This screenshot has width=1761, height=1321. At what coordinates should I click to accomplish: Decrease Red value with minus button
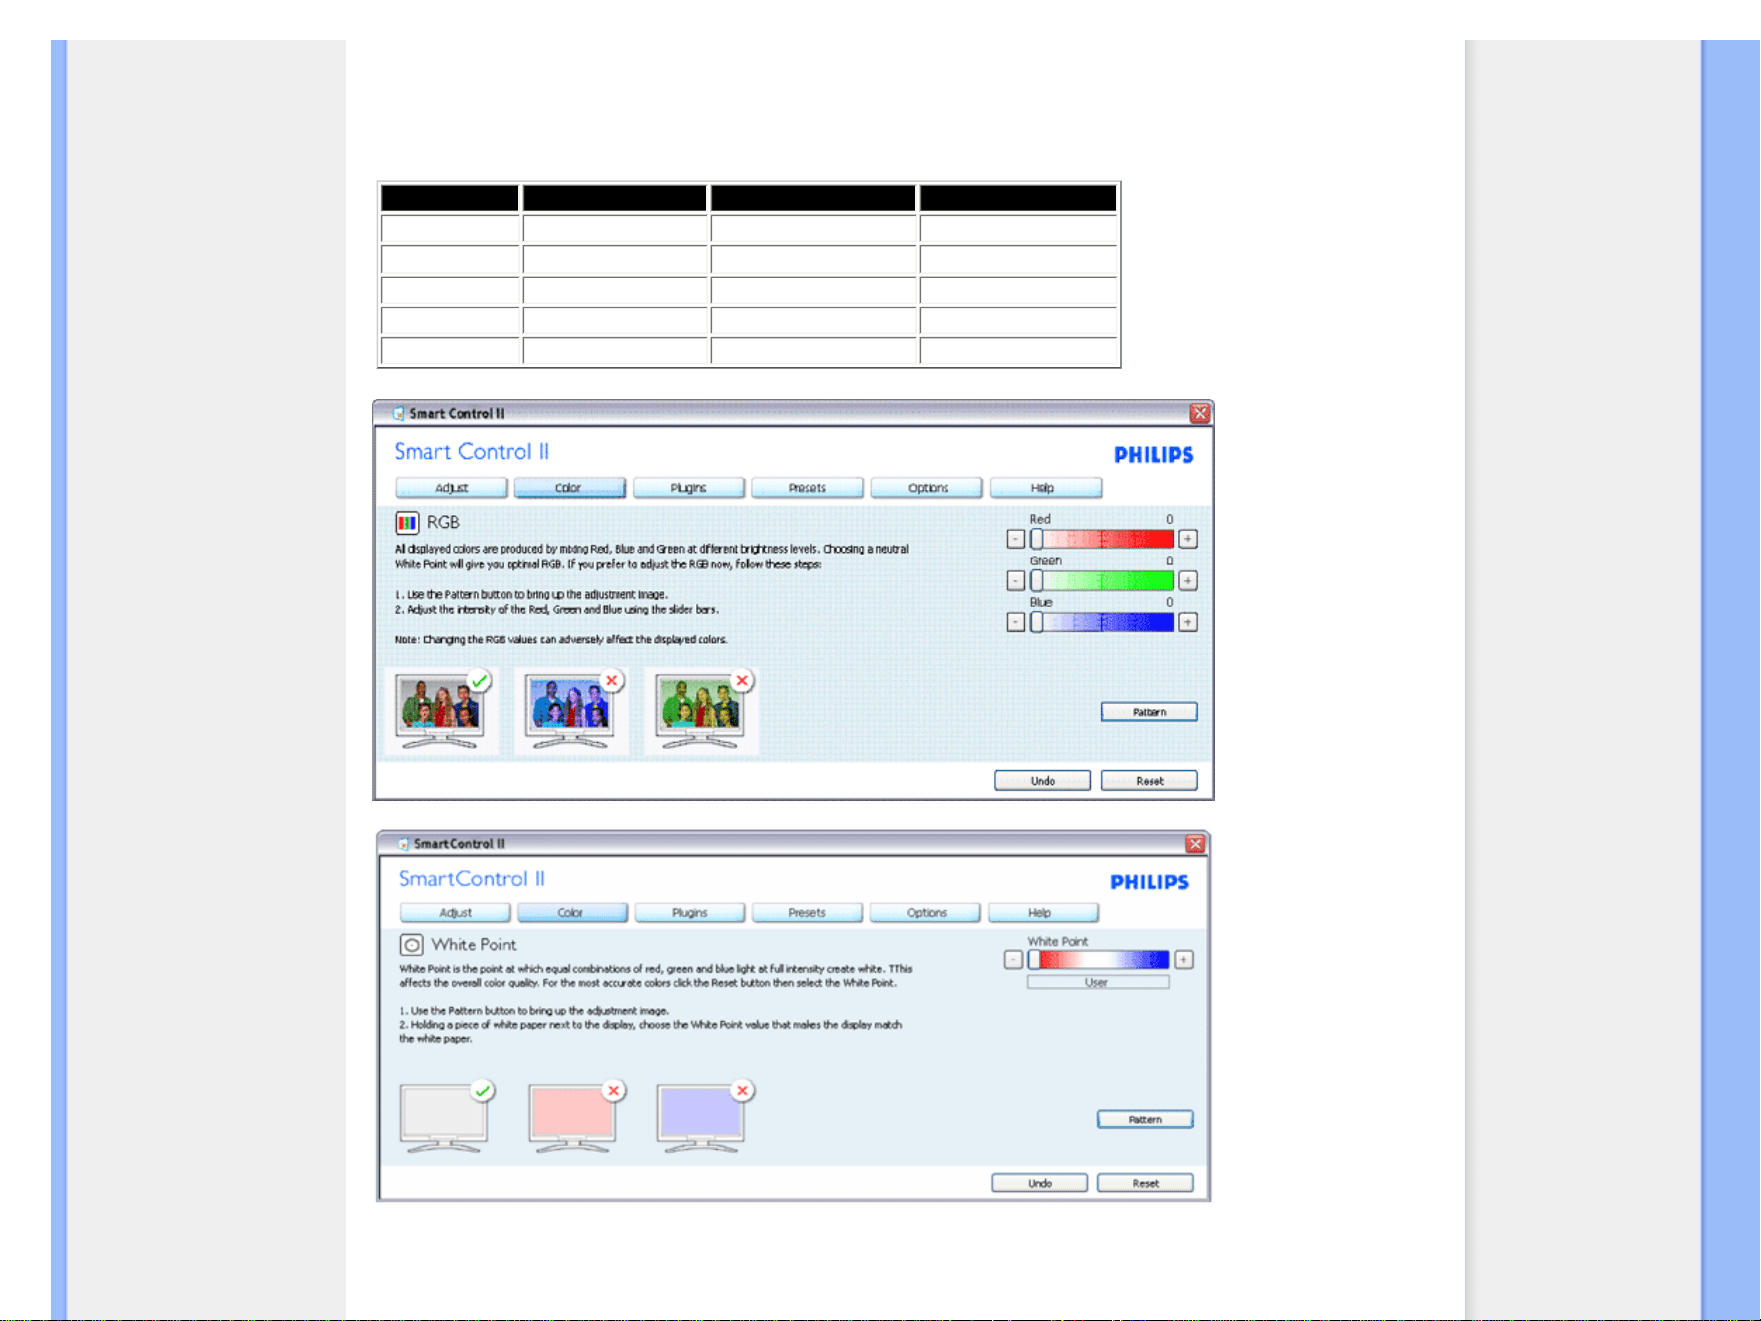(1015, 539)
